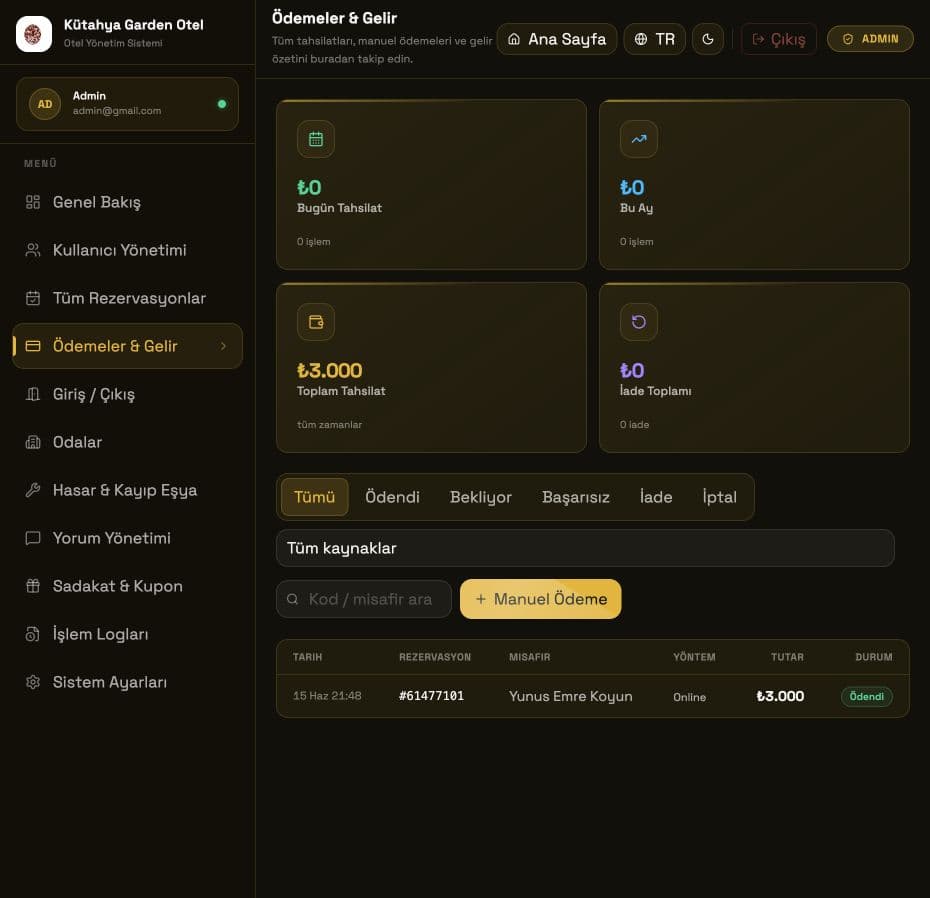Open Sadakat & Kupon gift icon

tap(33, 586)
